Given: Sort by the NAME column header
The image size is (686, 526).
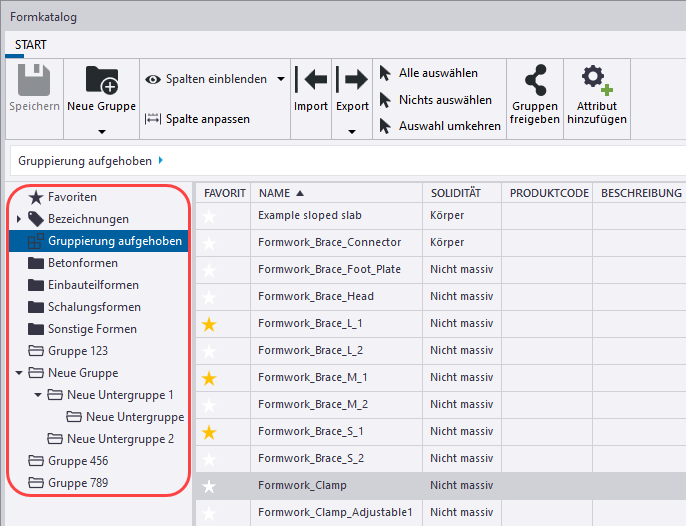Looking at the screenshot, I should point(280,193).
